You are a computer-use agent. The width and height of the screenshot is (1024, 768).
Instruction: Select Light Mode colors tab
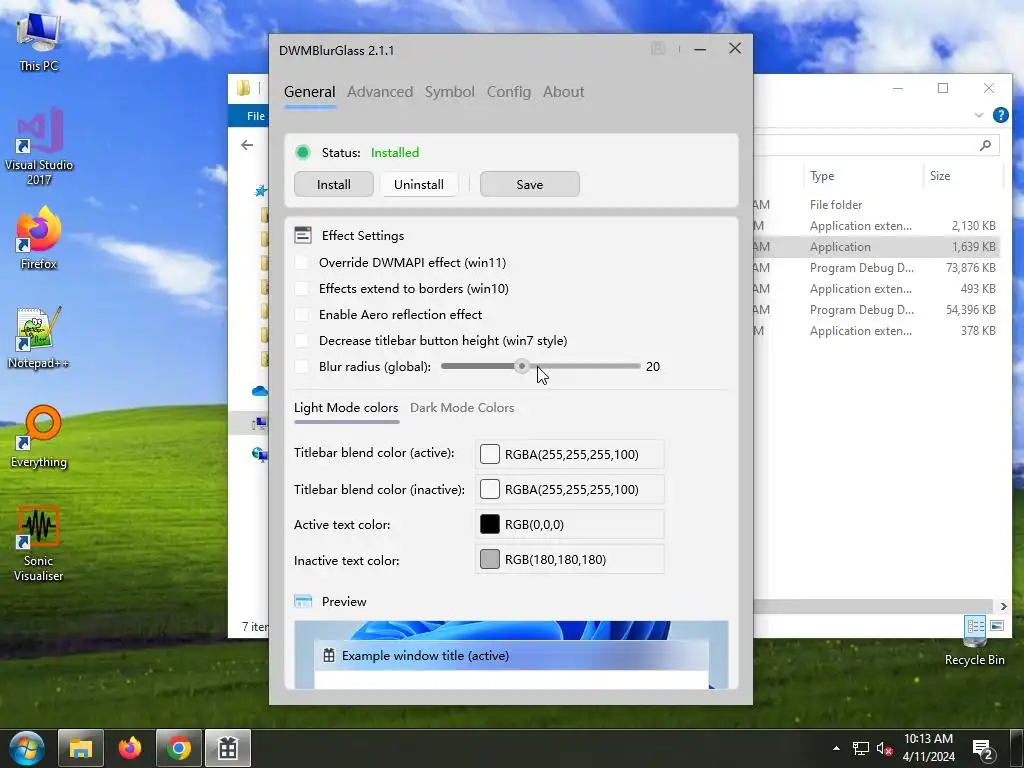click(346, 408)
